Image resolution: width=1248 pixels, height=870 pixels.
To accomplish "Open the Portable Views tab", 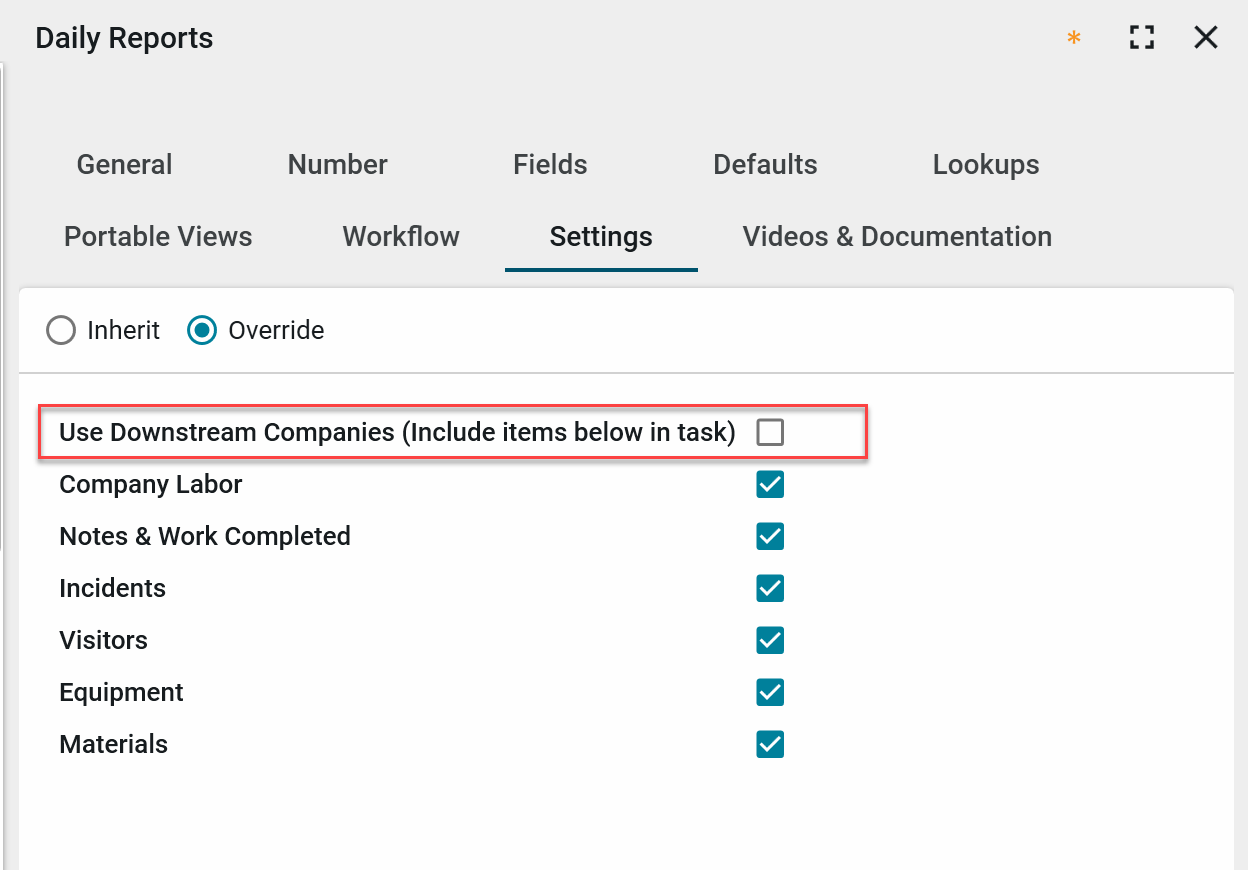I will (158, 237).
